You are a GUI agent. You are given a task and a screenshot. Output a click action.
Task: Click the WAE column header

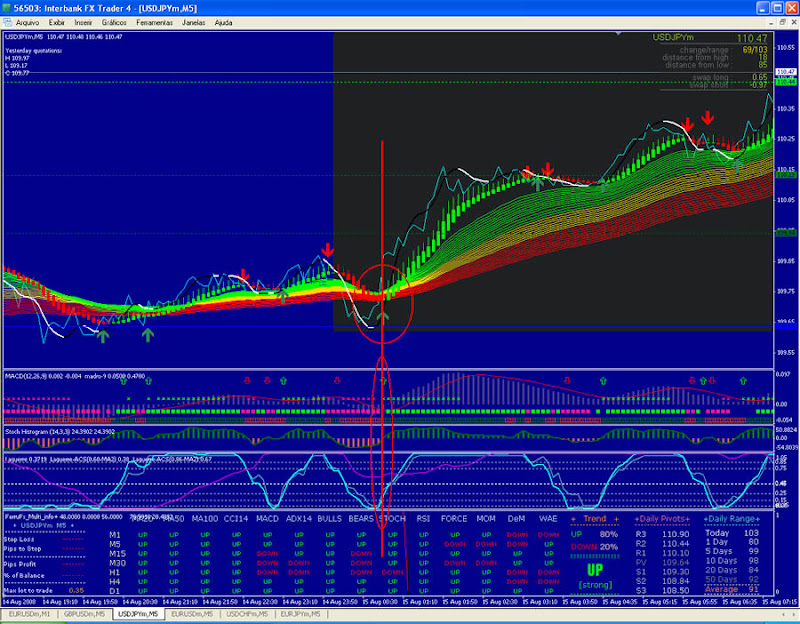[548, 519]
